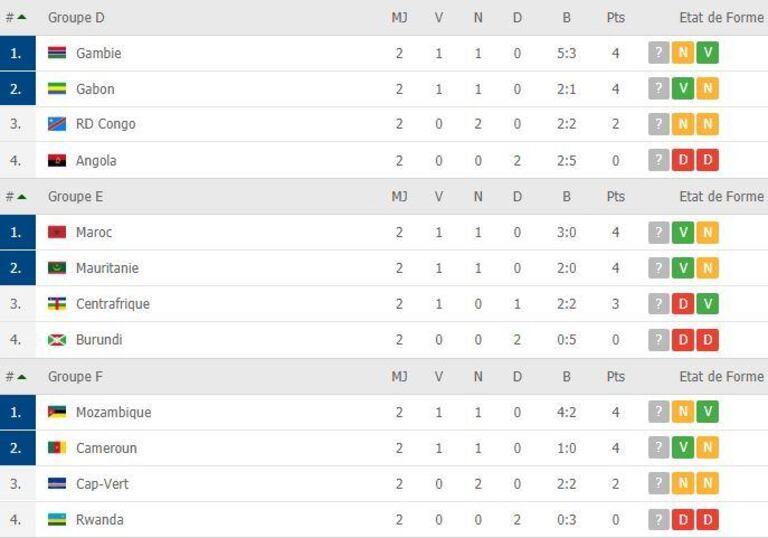768x538 pixels.
Task: Click the Pts column header in Groupe D
Action: (616, 18)
